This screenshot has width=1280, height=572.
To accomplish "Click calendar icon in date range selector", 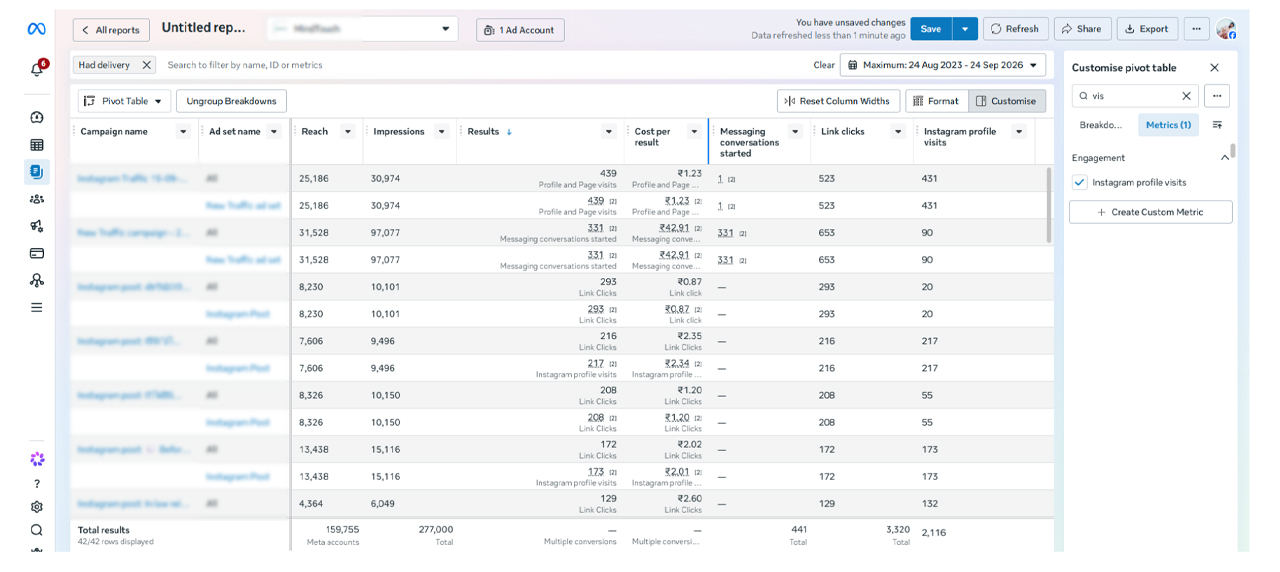I will tap(853, 65).
